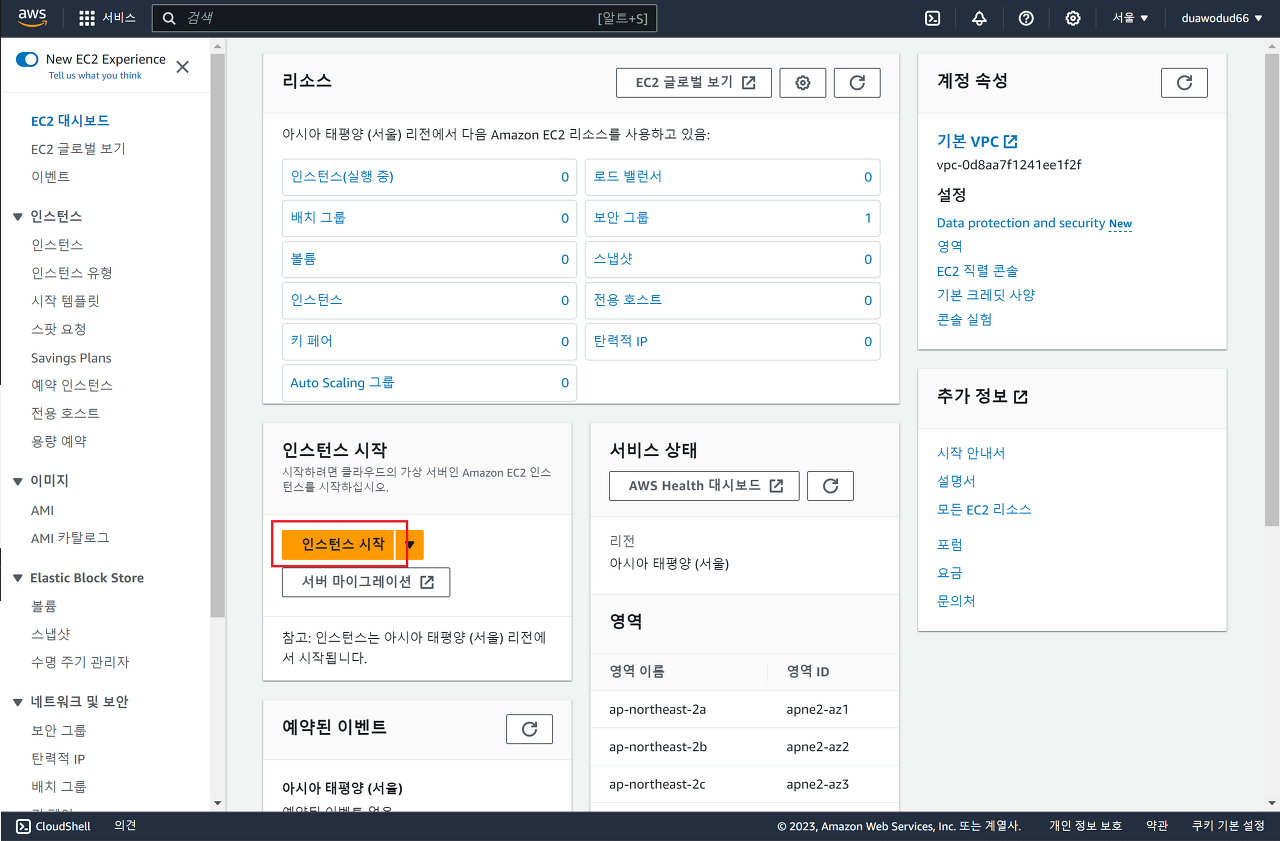
Task: Open 쿠키 기본 설정 in footer
Action: coord(1228,826)
